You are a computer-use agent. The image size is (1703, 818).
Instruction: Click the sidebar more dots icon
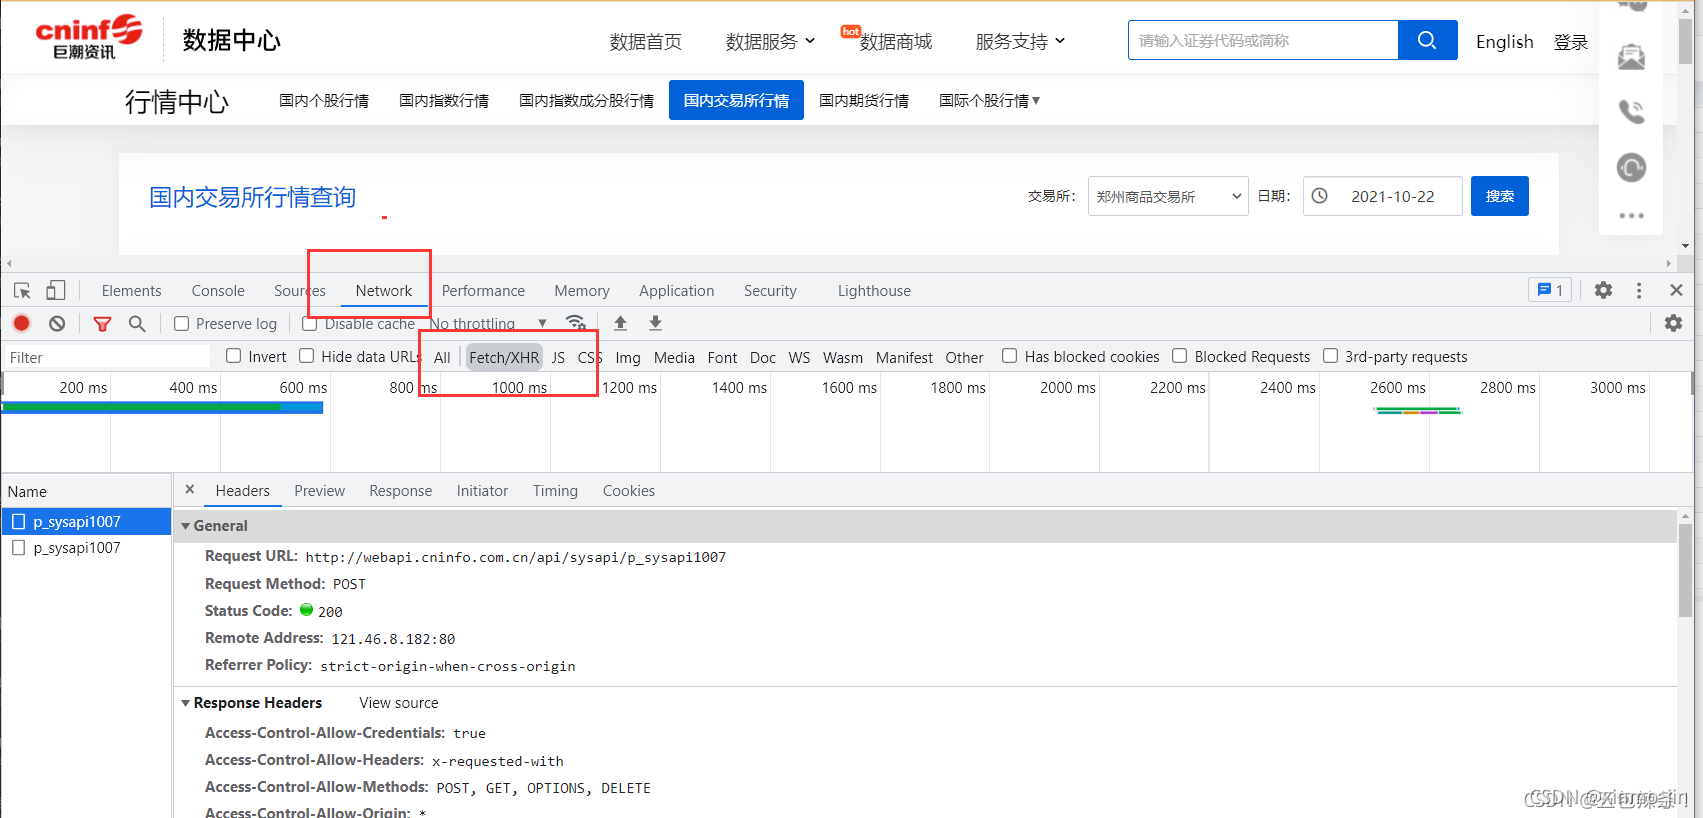pos(1631,215)
